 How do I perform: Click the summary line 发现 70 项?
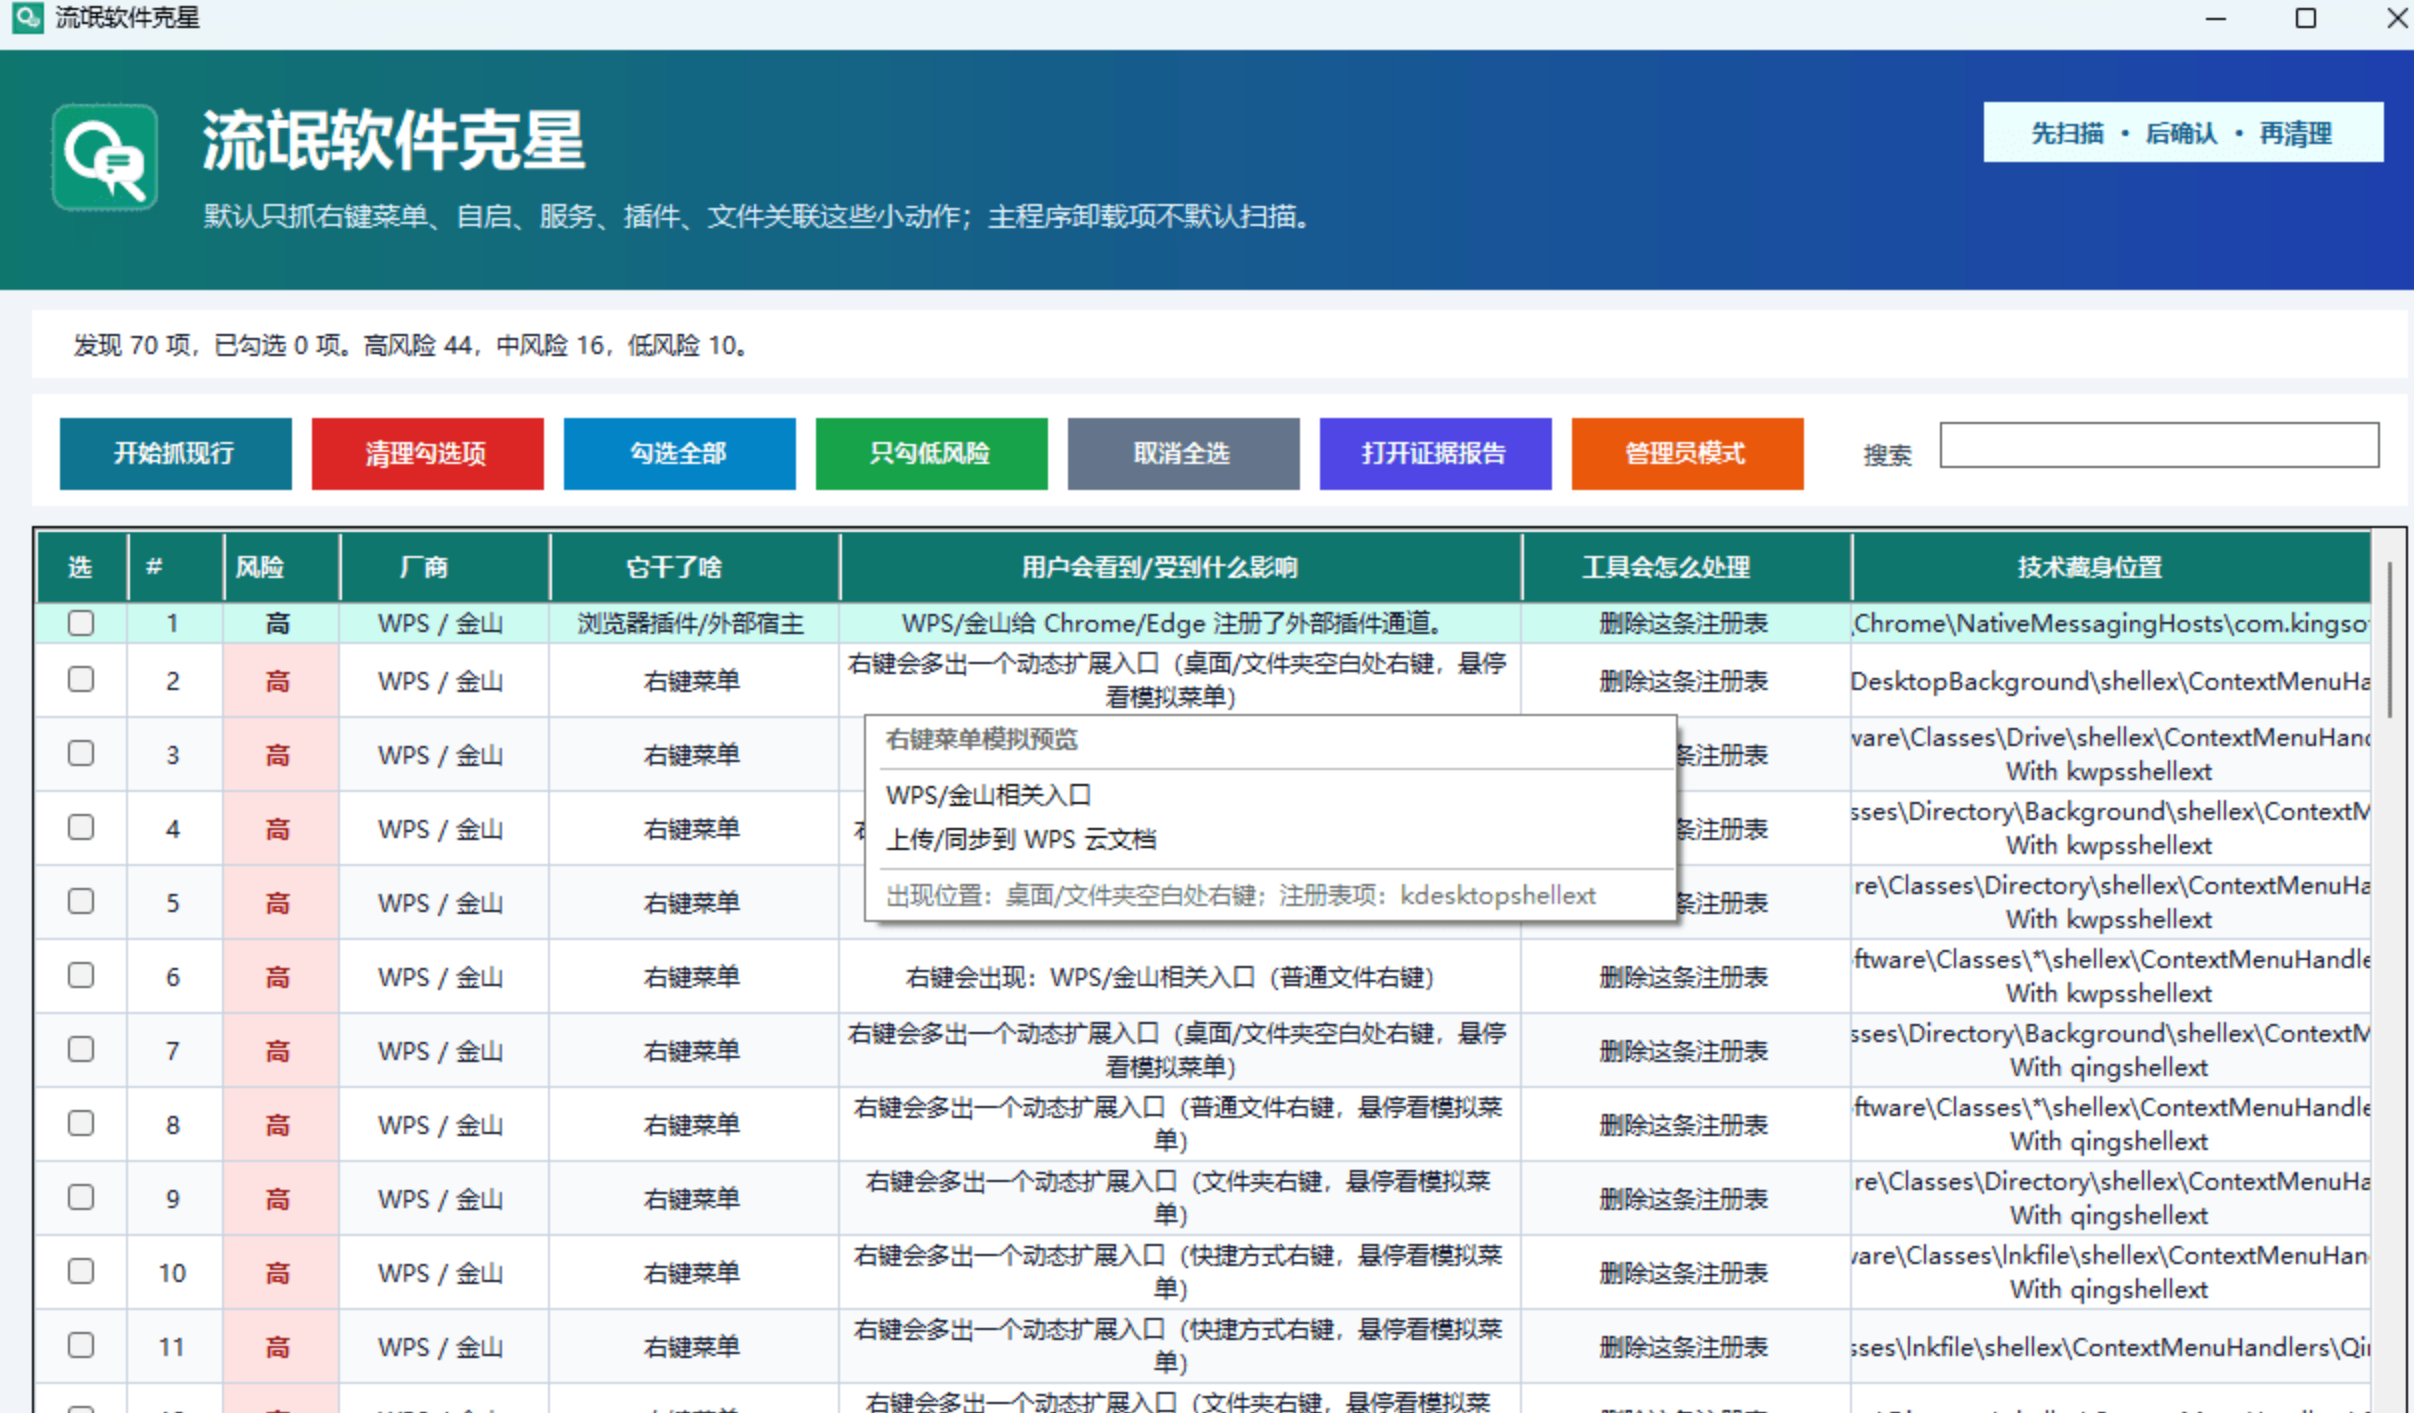click(410, 345)
